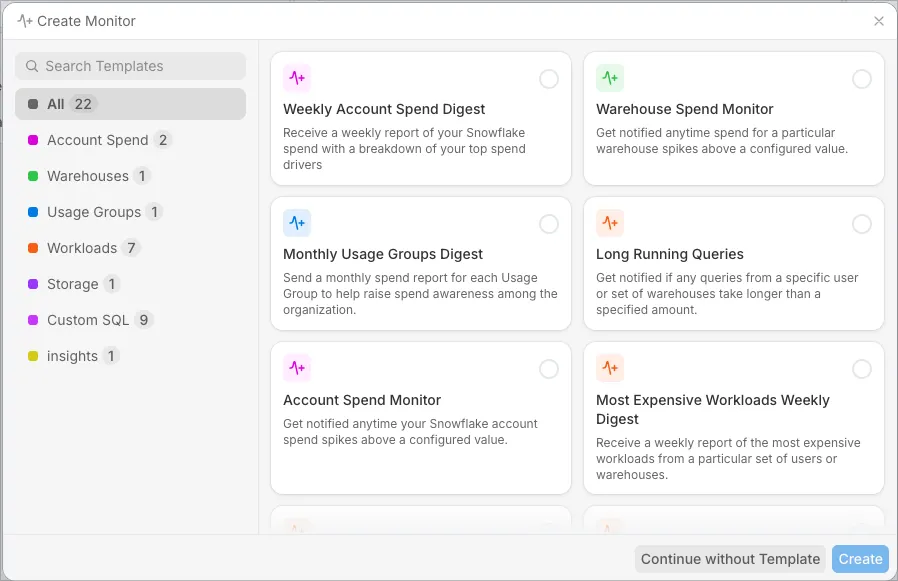Image resolution: width=898 pixels, height=581 pixels.
Task: Click the orange pulse icon on Long Running Queries
Action: (610, 223)
